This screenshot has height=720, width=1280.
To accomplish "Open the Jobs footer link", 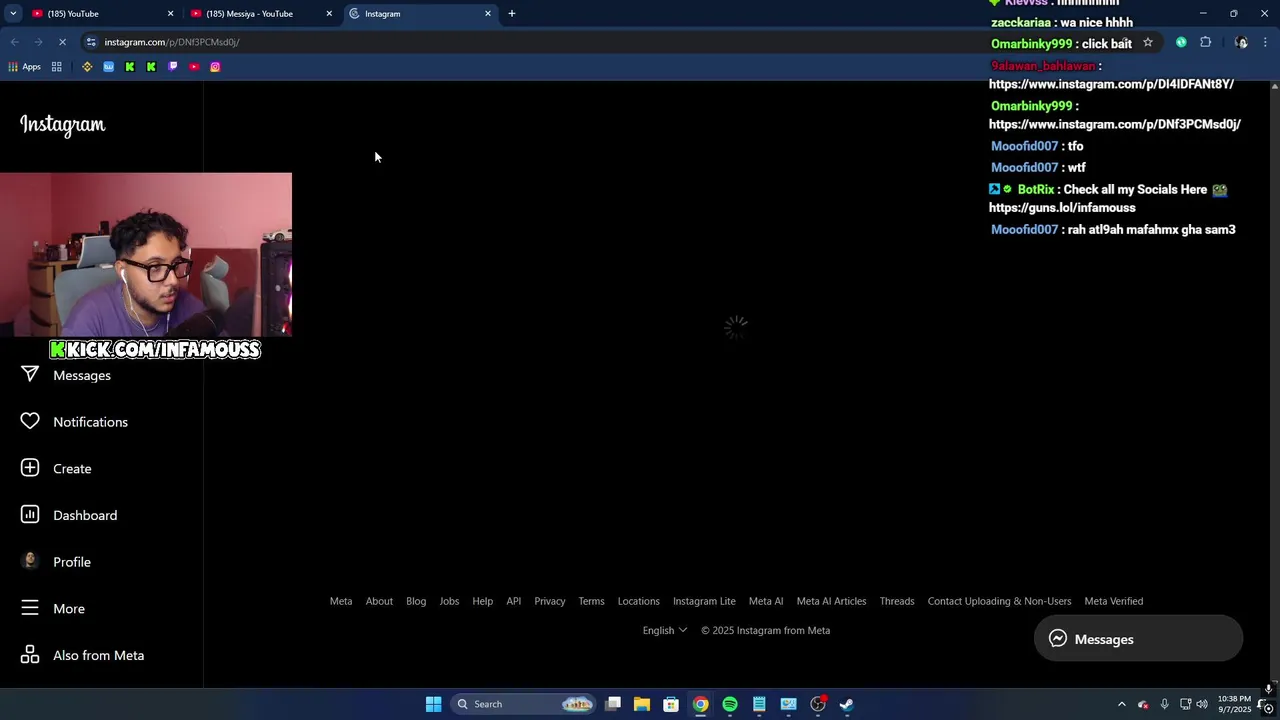I will tap(449, 601).
